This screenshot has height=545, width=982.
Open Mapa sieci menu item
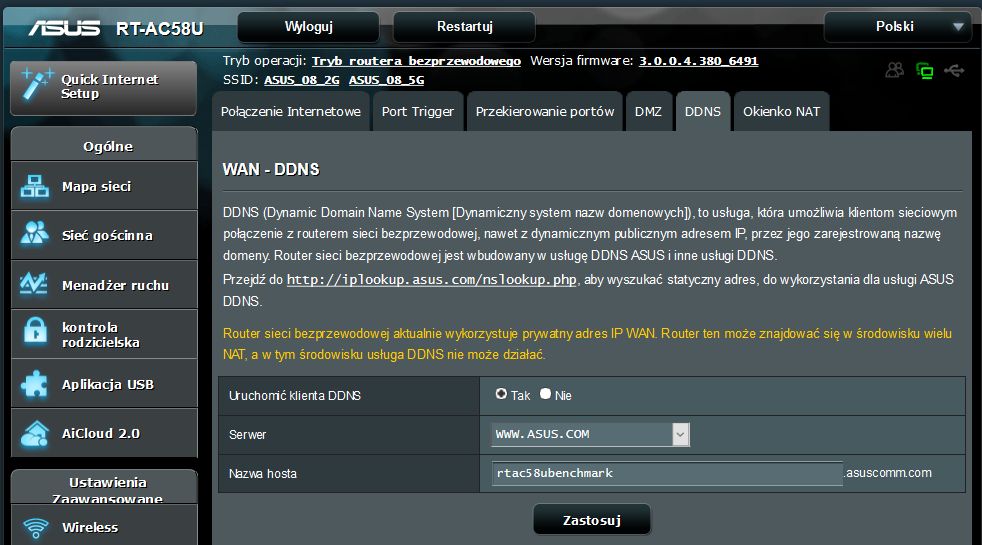(x=104, y=186)
